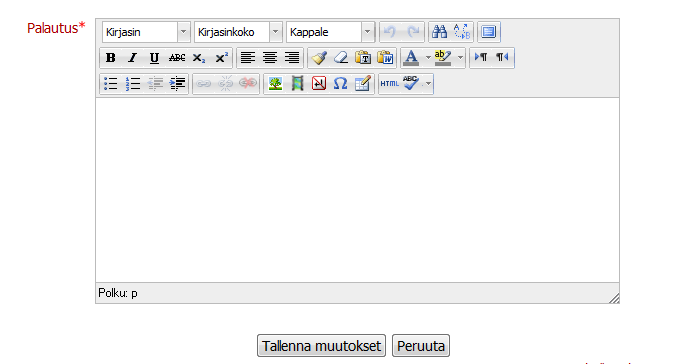Insert a table
Viewport: 698px width, 364px height.
click(363, 84)
